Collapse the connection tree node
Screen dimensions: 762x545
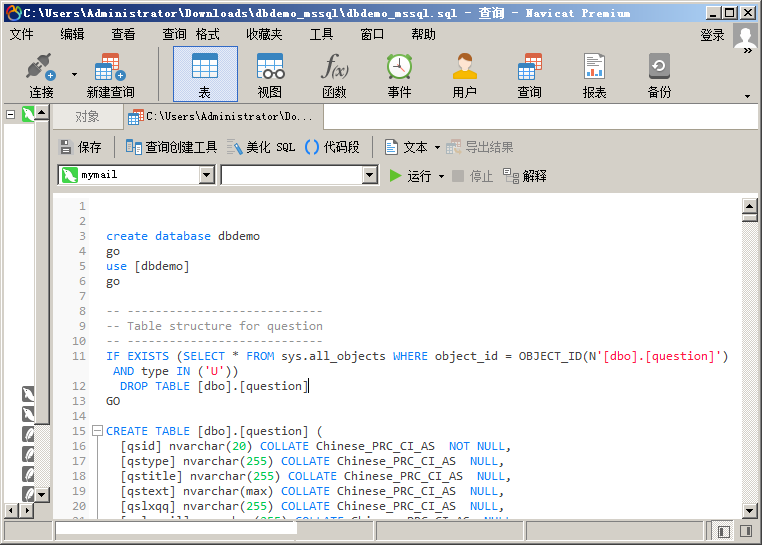tap(10, 115)
